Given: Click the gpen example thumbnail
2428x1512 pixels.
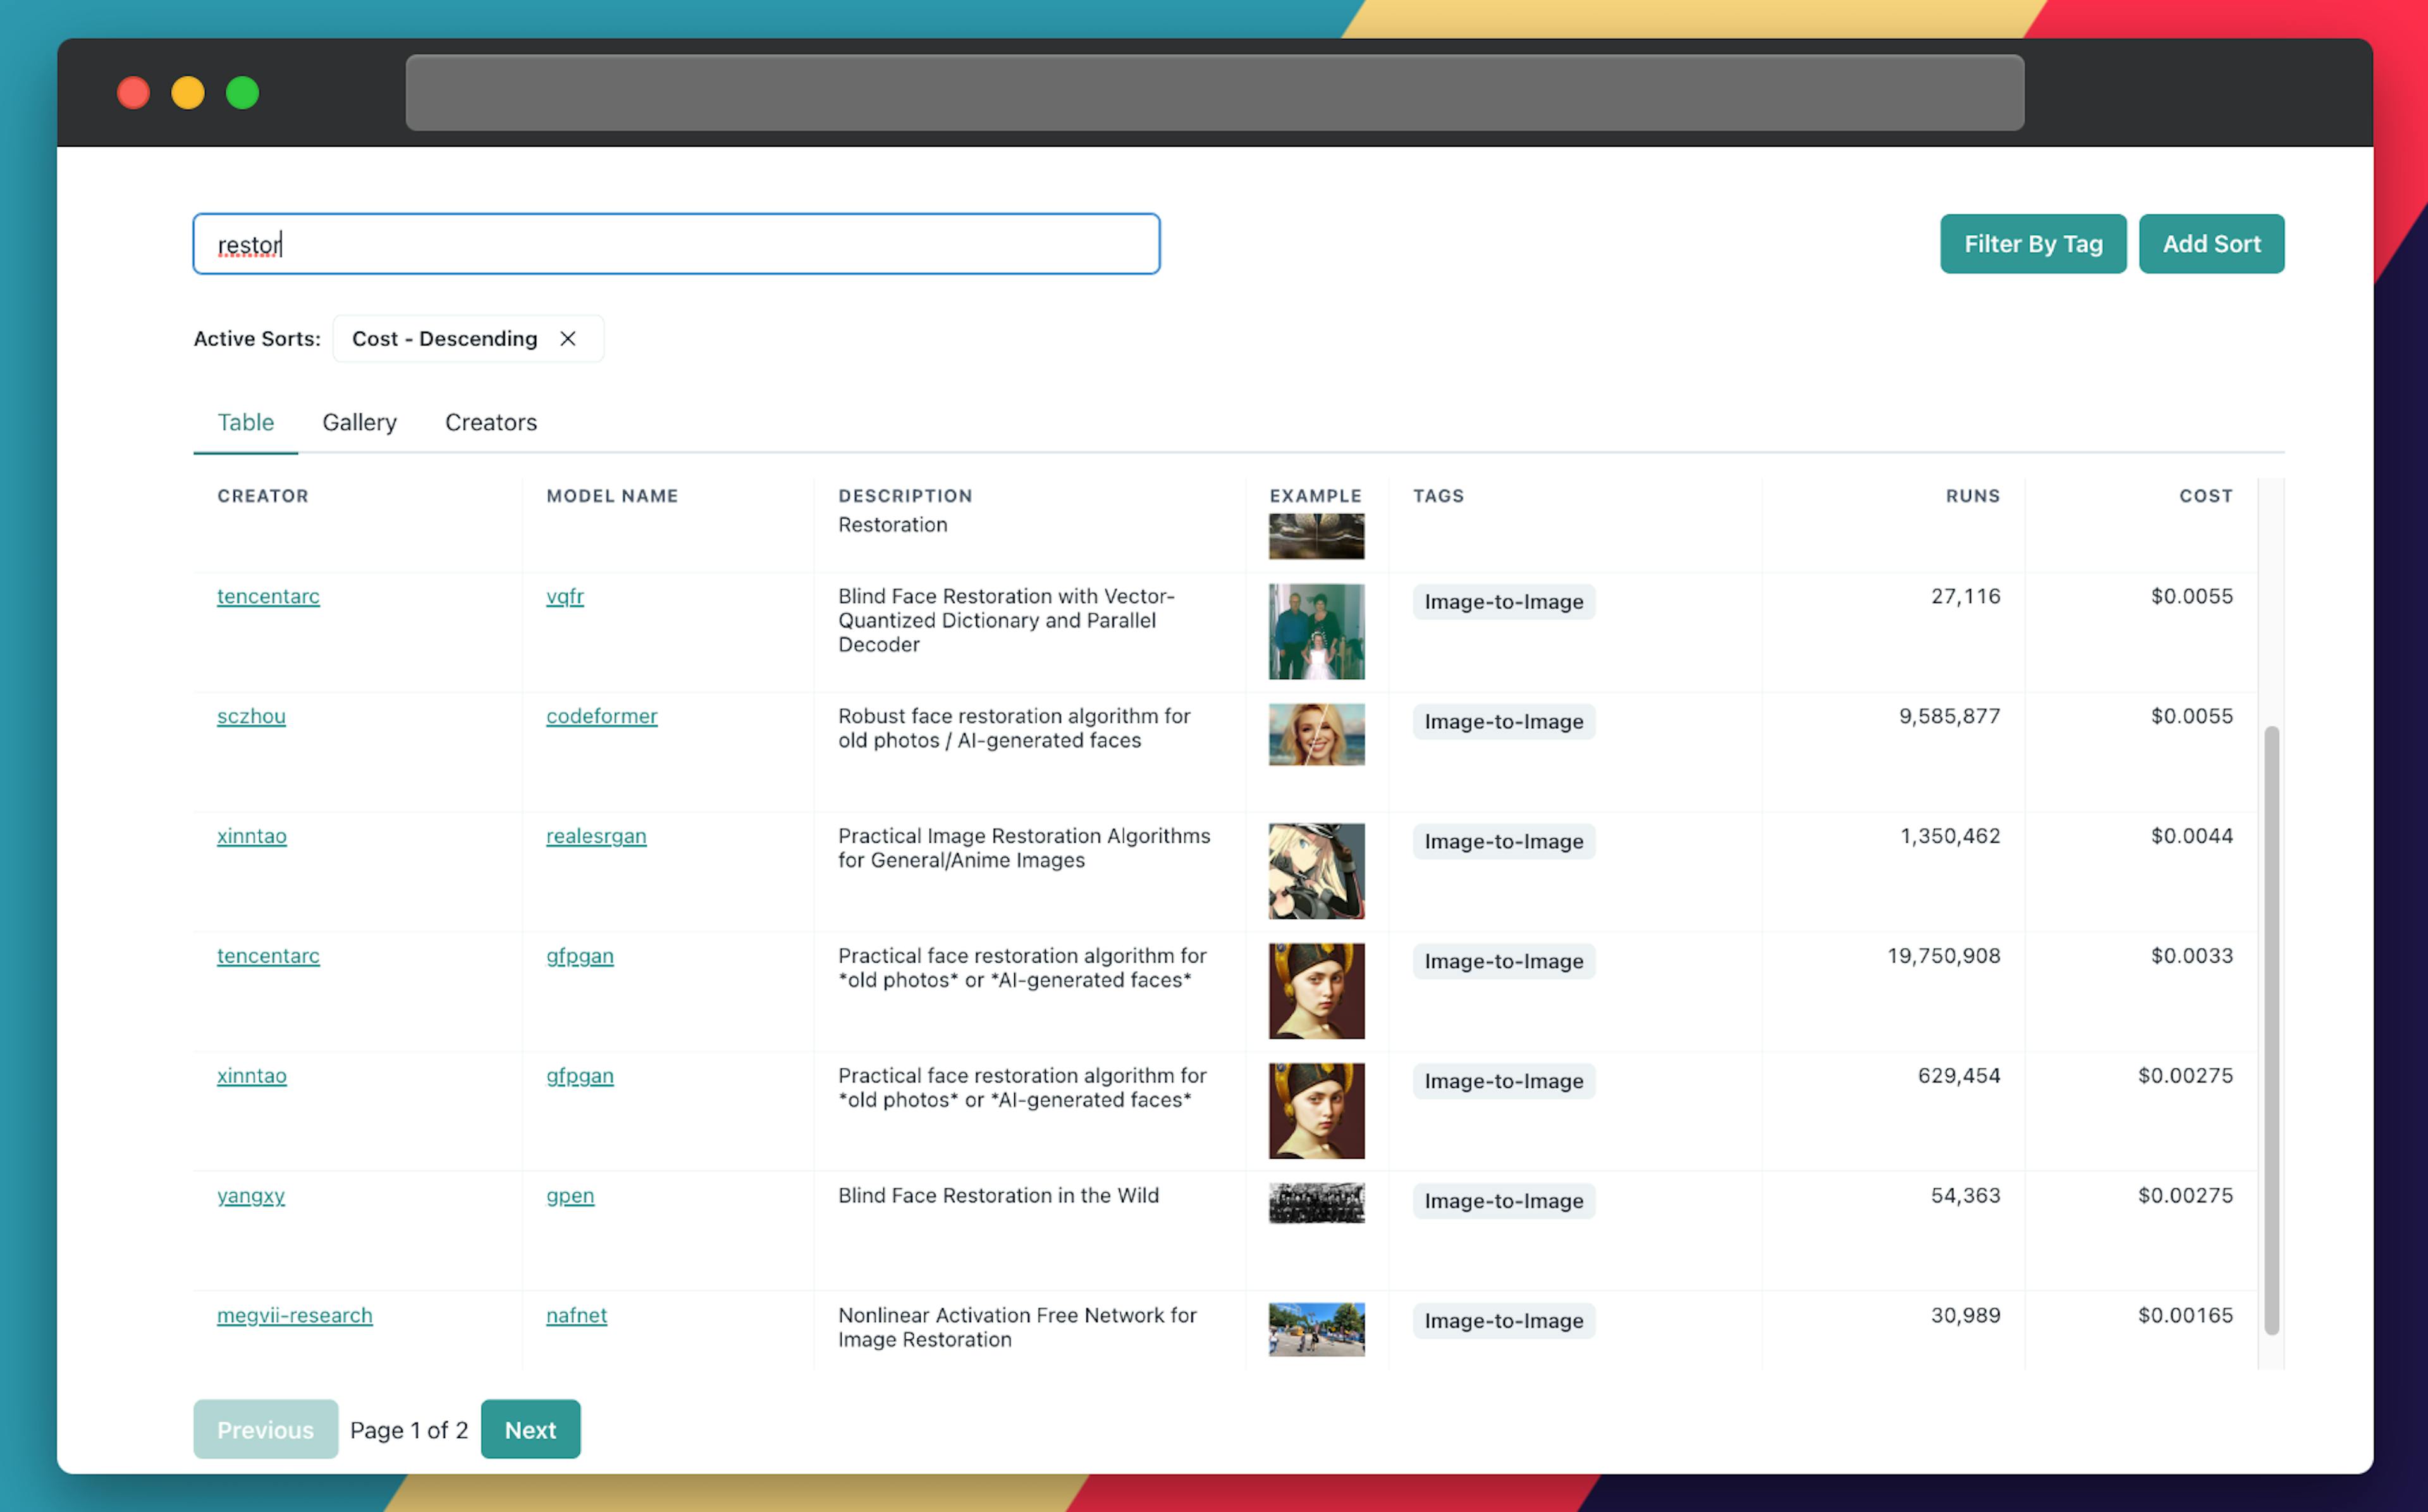Looking at the screenshot, I should pos(1316,1203).
